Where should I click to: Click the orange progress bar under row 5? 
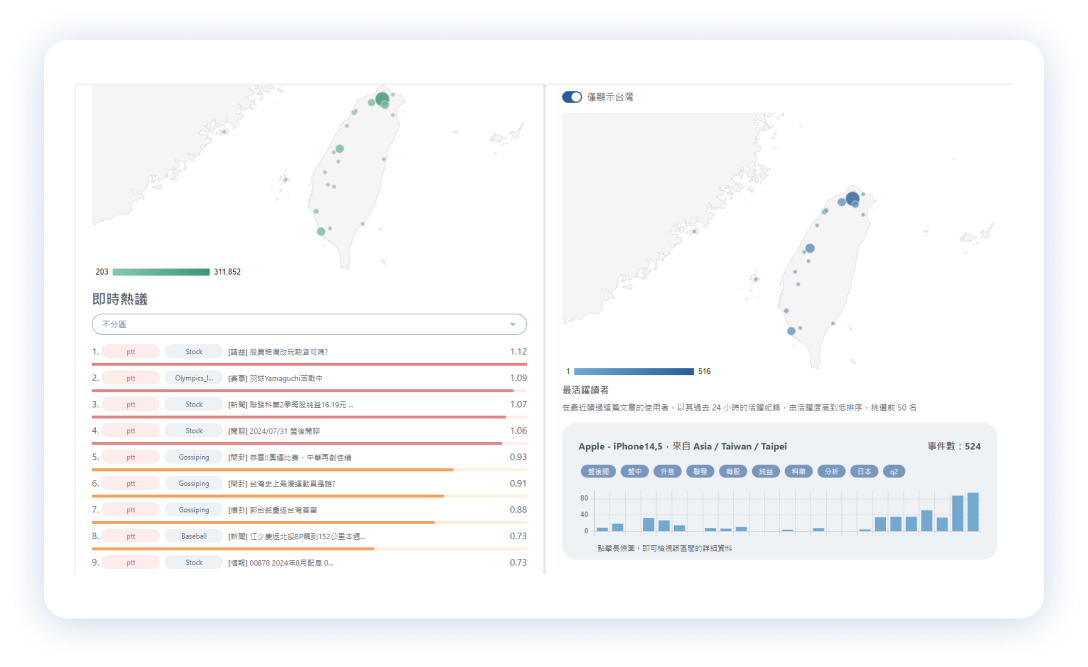tap(272, 470)
